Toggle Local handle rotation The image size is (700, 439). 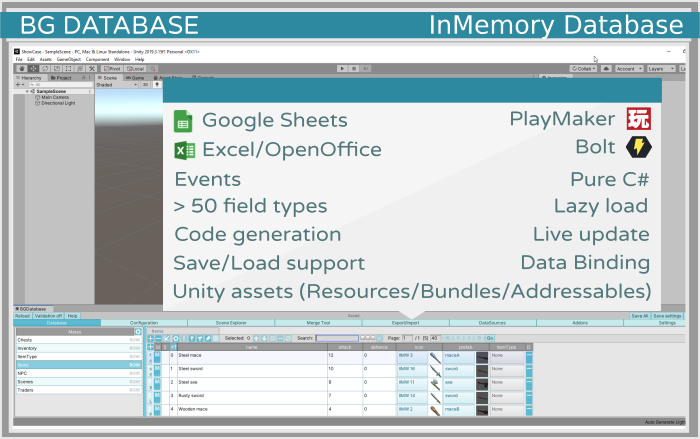tap(138, 68)
